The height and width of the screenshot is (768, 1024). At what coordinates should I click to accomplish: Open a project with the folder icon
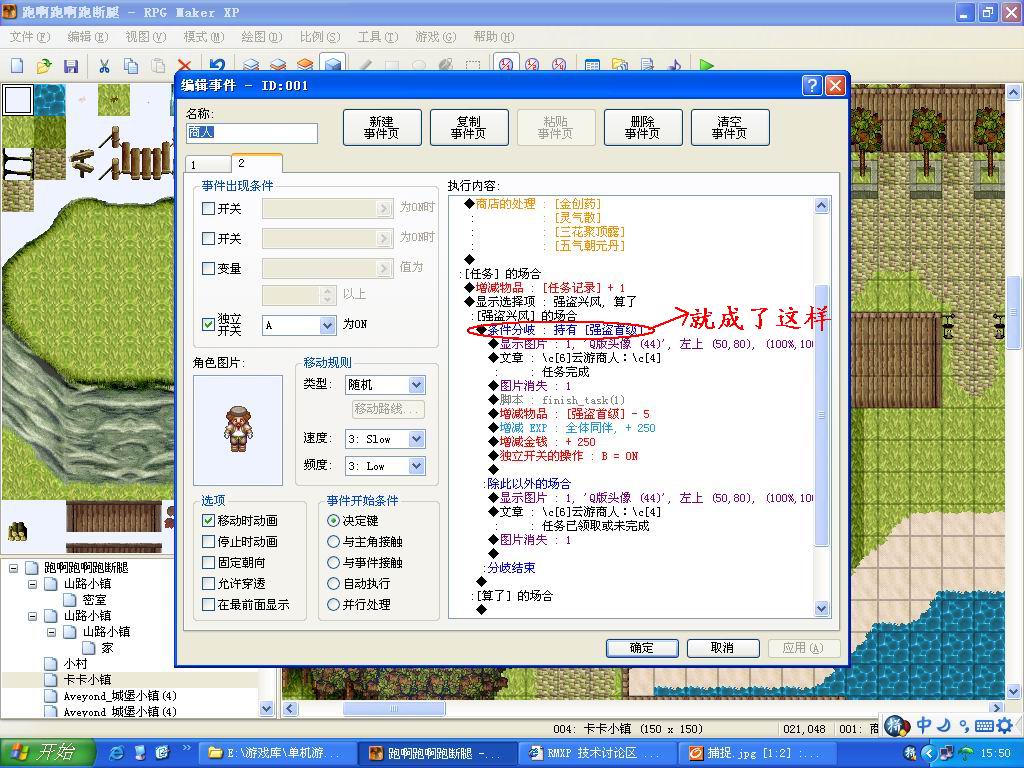click(44, 65)
